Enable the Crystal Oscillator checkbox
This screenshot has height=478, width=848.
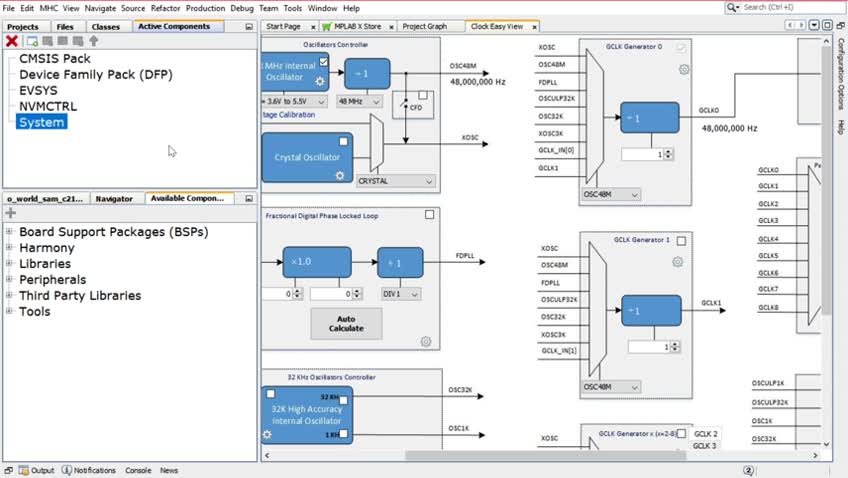(342, 142)
